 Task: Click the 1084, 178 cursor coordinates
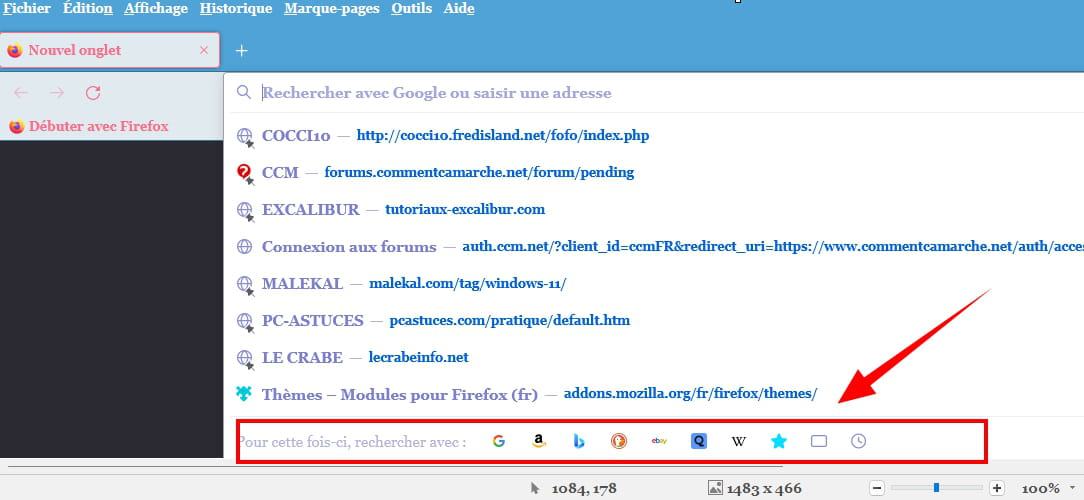tap(584, 488)
